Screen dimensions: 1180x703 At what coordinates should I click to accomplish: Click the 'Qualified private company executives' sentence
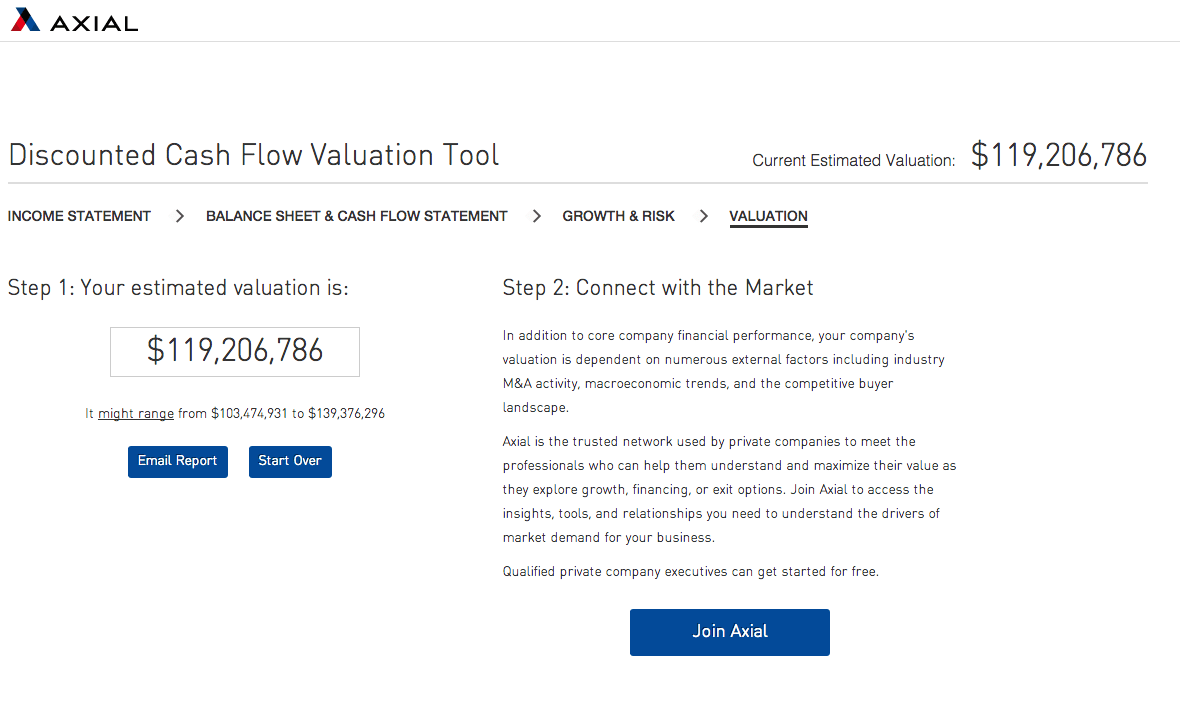pyautogui.click(x=690, y=571)
